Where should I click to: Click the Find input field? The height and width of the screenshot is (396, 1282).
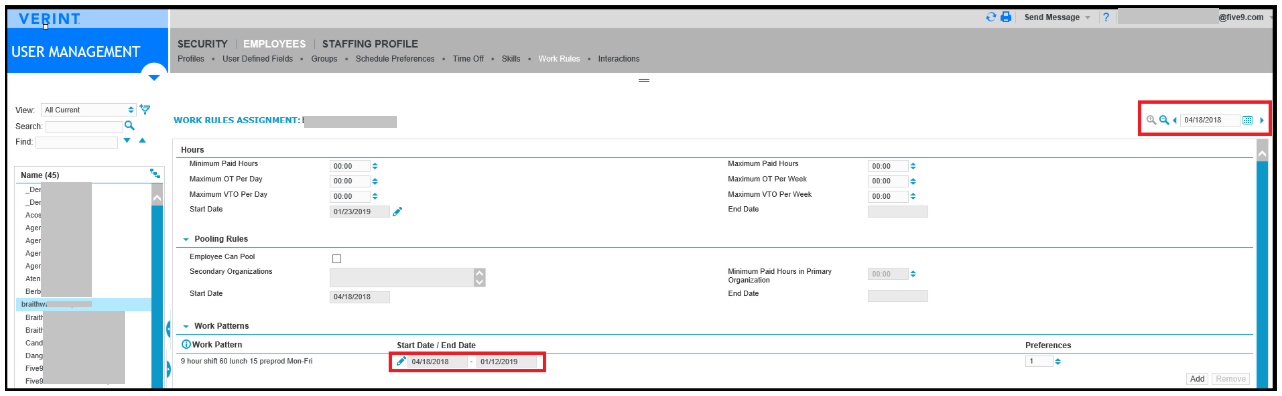(77, 142)
